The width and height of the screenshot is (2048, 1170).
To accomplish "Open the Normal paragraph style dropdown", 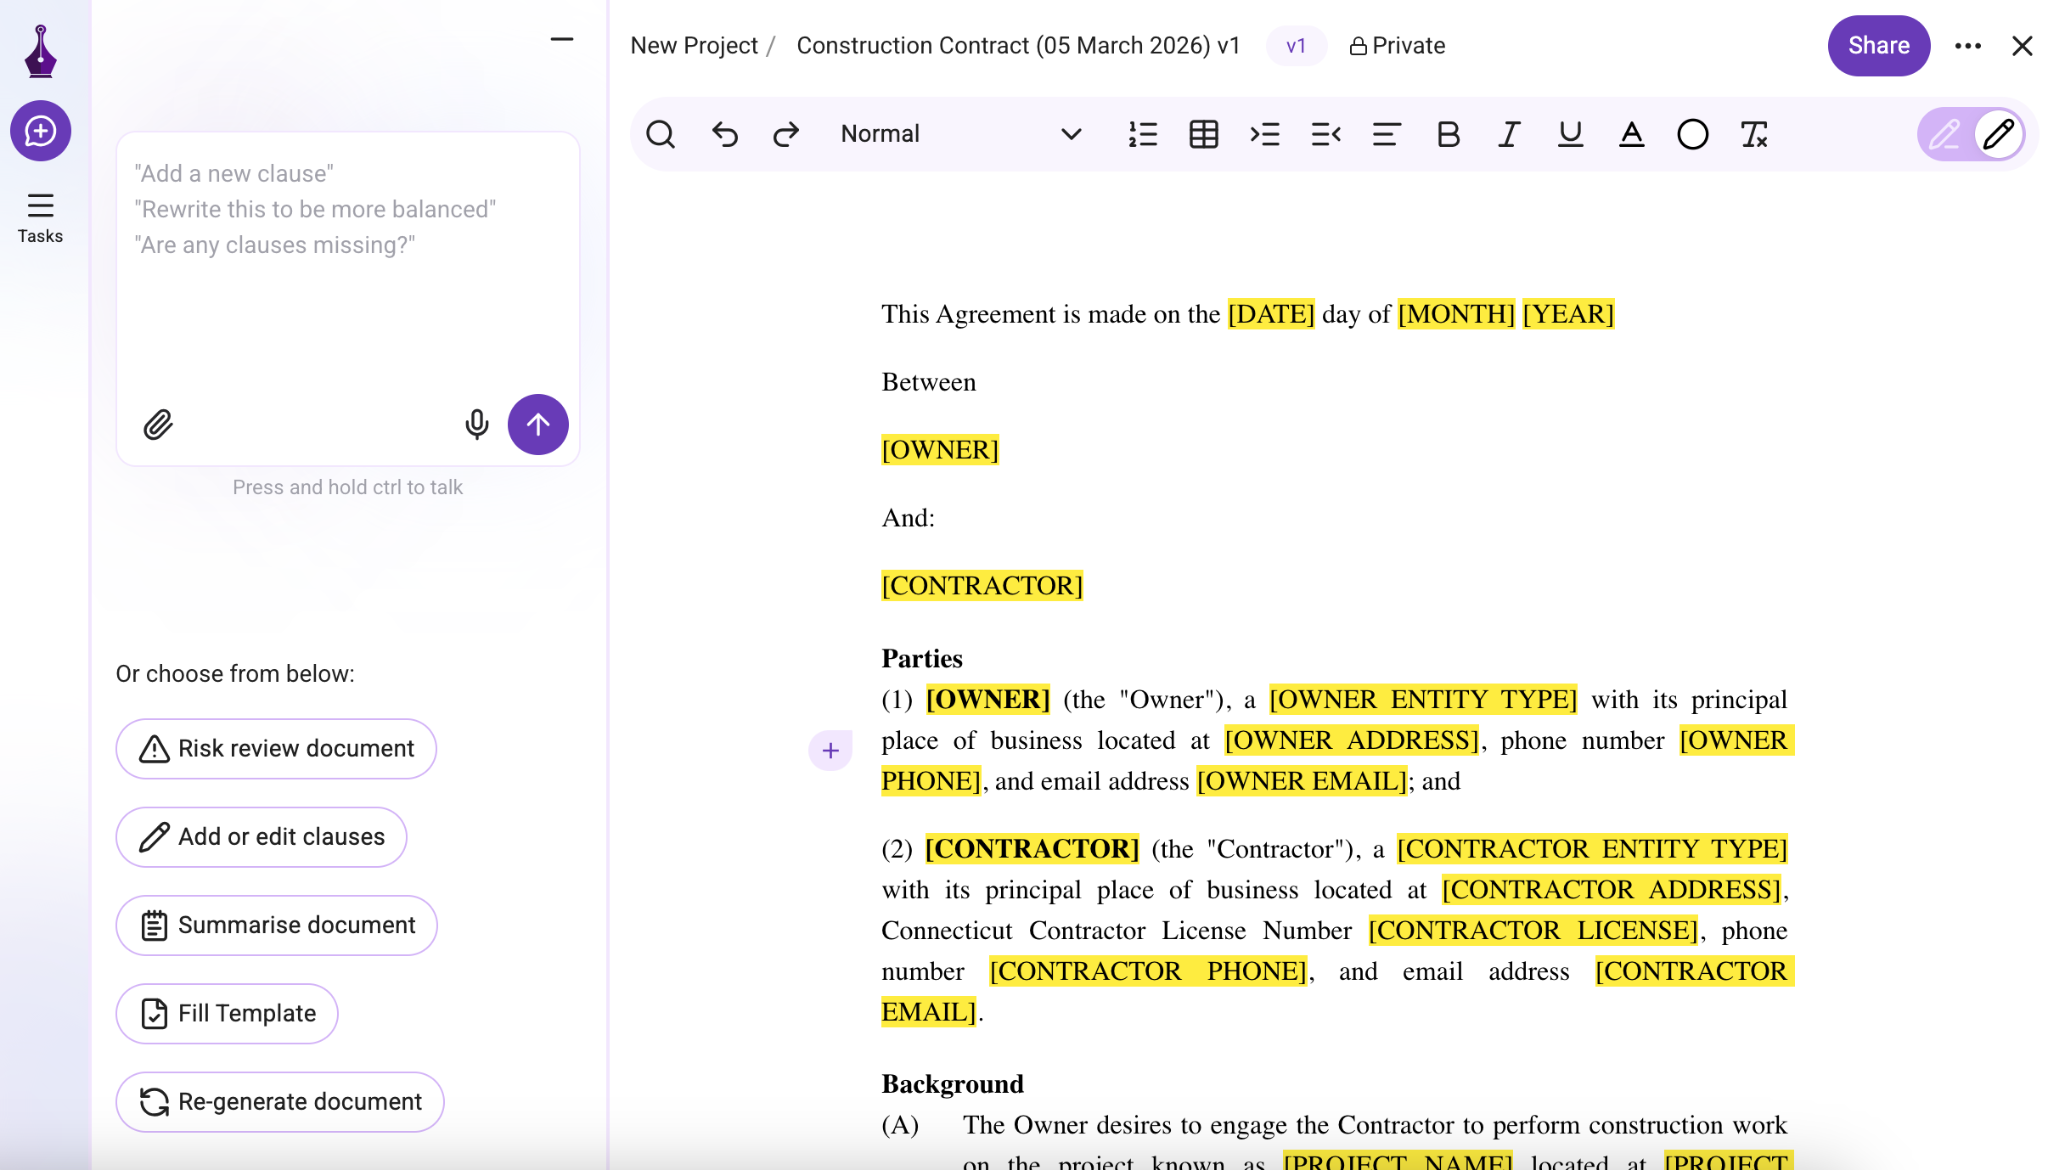I will 955,133.
